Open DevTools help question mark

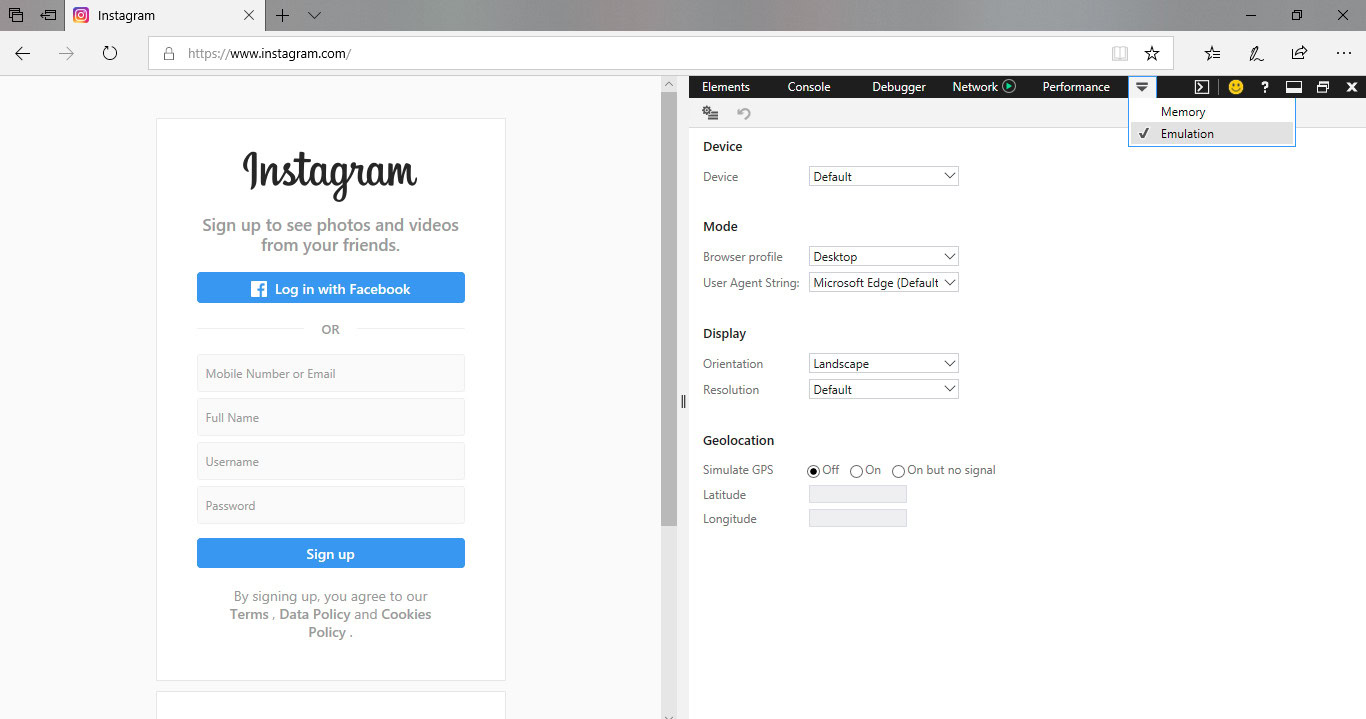[x=1265, y=87]
